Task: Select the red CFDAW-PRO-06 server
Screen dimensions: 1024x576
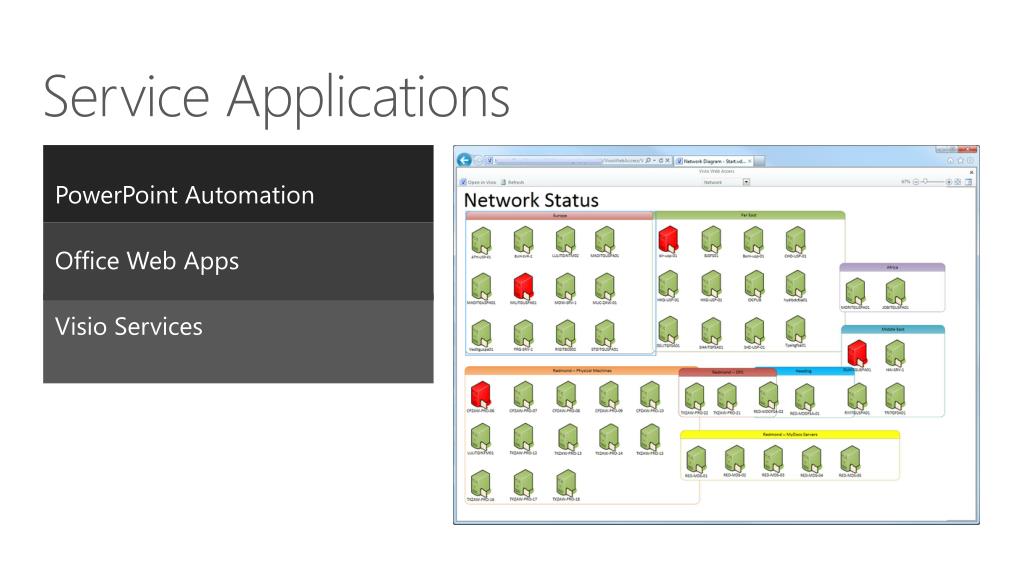Action: 481,394
